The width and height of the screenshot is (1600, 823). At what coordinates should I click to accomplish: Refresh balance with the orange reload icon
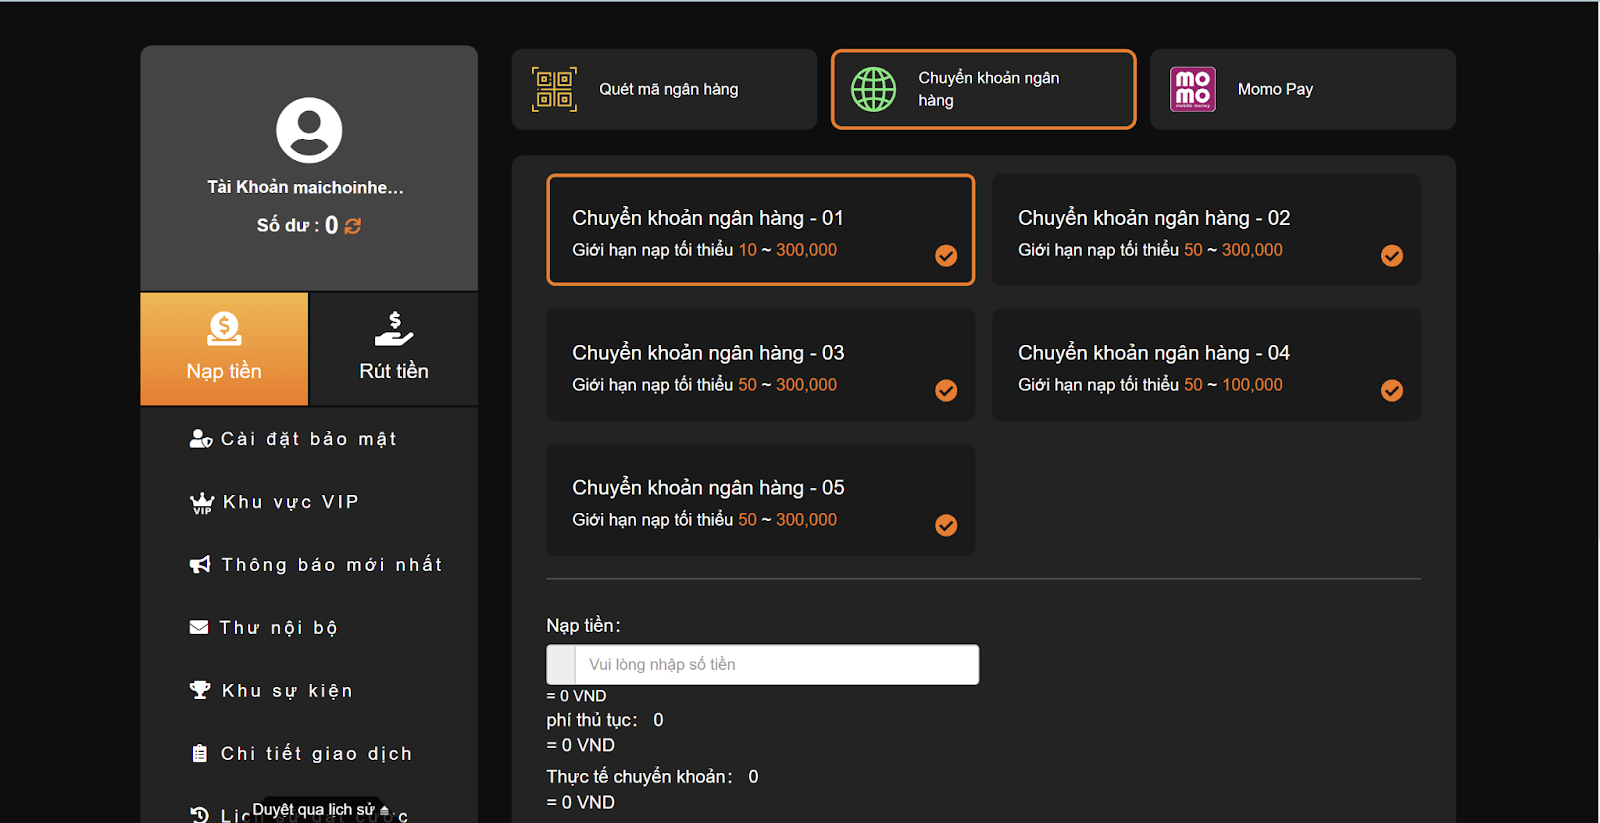click(353, 226)
